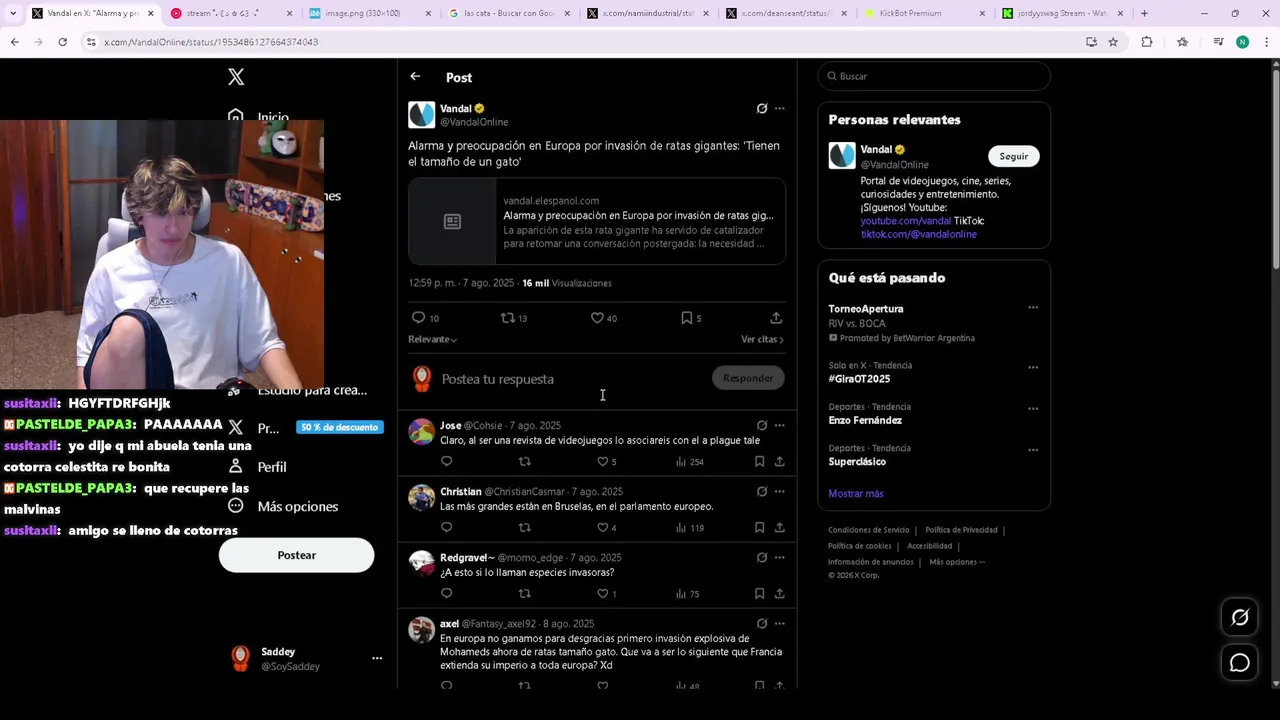Open Vandal's profile avatar on post
This screenshot has width=1280, height=720.
click(422, 115)
